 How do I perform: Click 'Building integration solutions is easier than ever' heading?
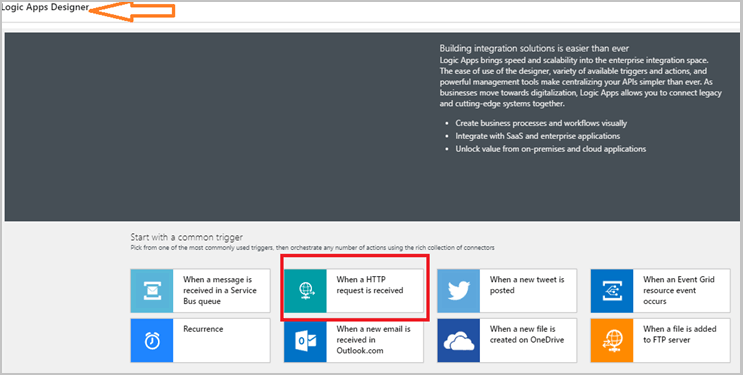(x=534, y=48)
